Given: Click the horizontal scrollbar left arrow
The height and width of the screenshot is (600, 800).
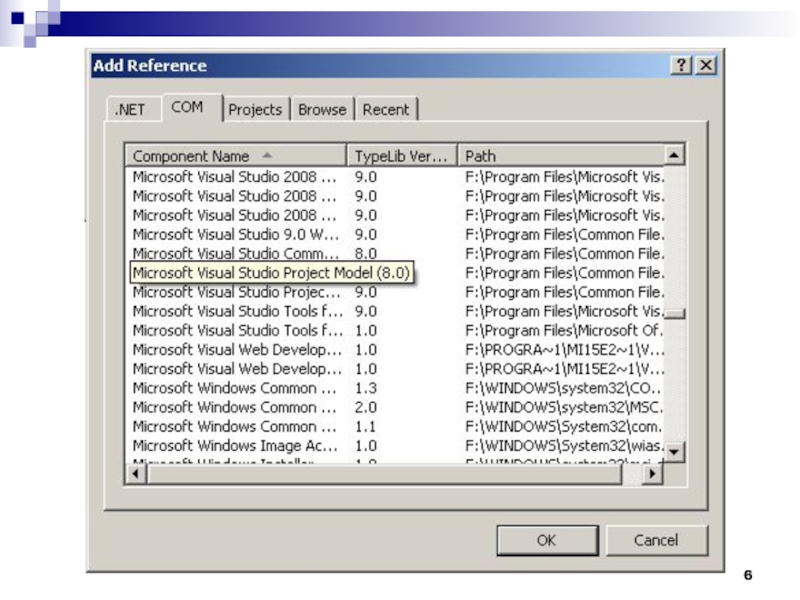Looking at the screenshot, I should click(135, 474).
